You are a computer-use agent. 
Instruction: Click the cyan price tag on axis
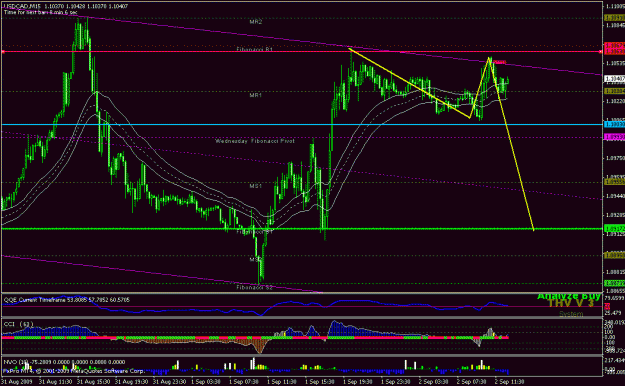pos(615,125)
